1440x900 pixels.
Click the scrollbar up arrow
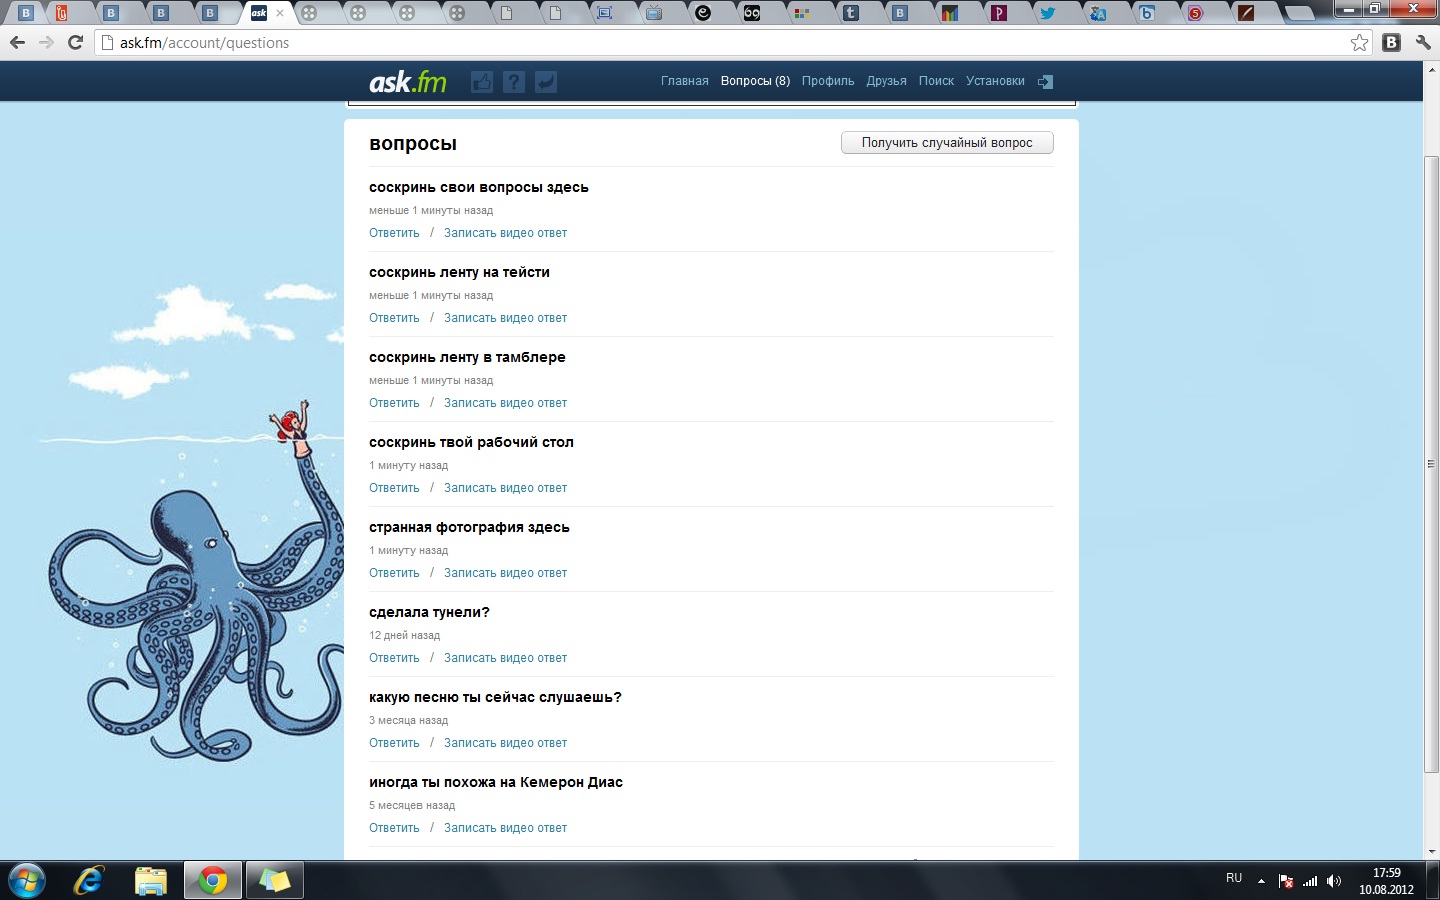(1431, 69)
